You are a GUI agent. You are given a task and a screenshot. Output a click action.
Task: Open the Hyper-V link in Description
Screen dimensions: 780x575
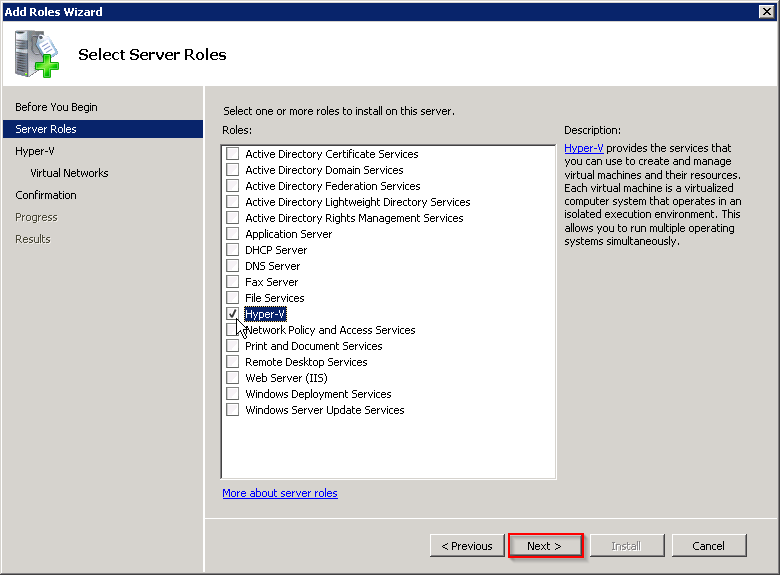584,148
